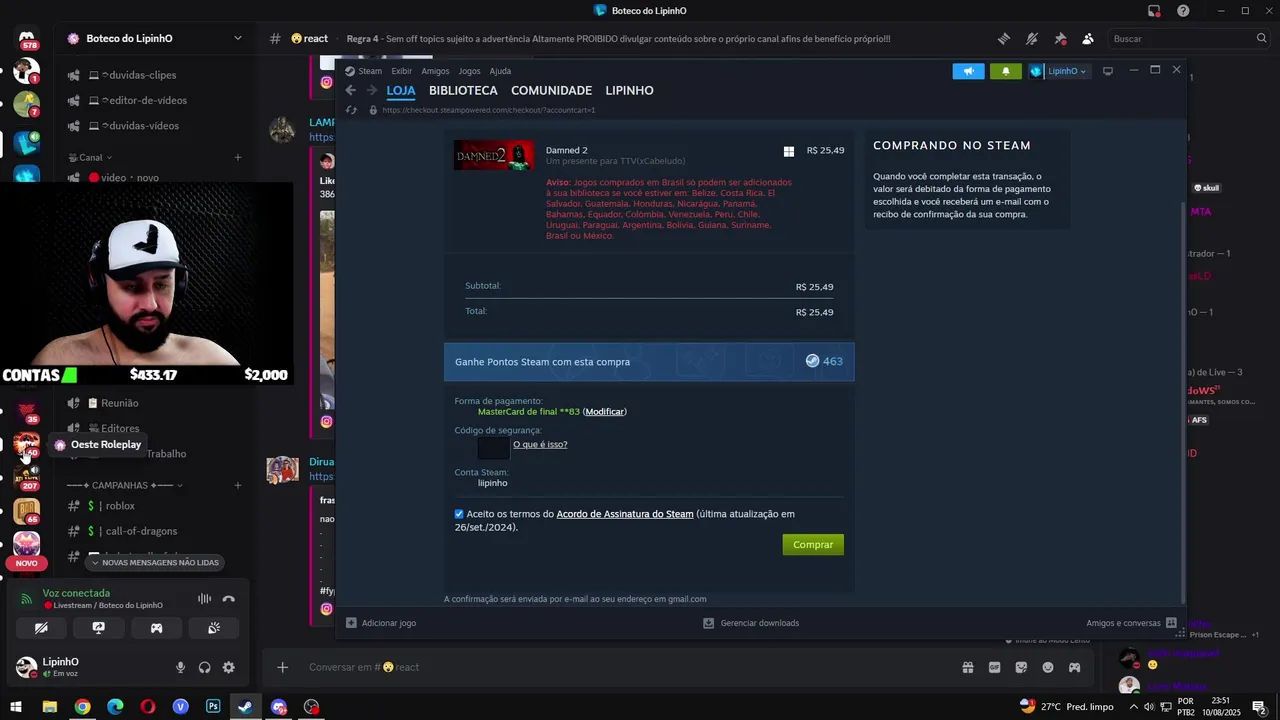
Task: Open Discord user settings gear
Action: (x=228, y=667)
